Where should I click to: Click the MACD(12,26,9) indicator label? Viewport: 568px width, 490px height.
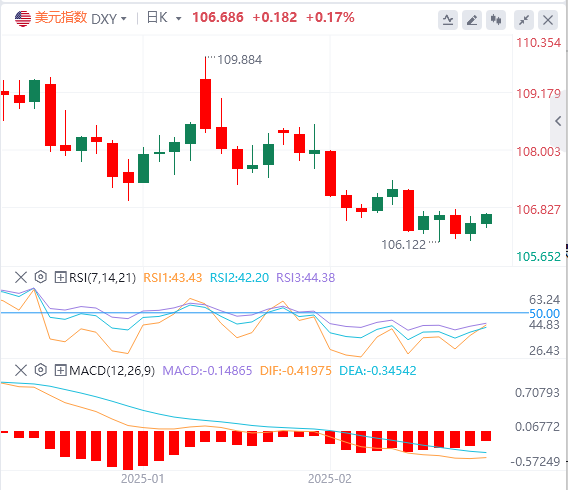coord(112,370)
